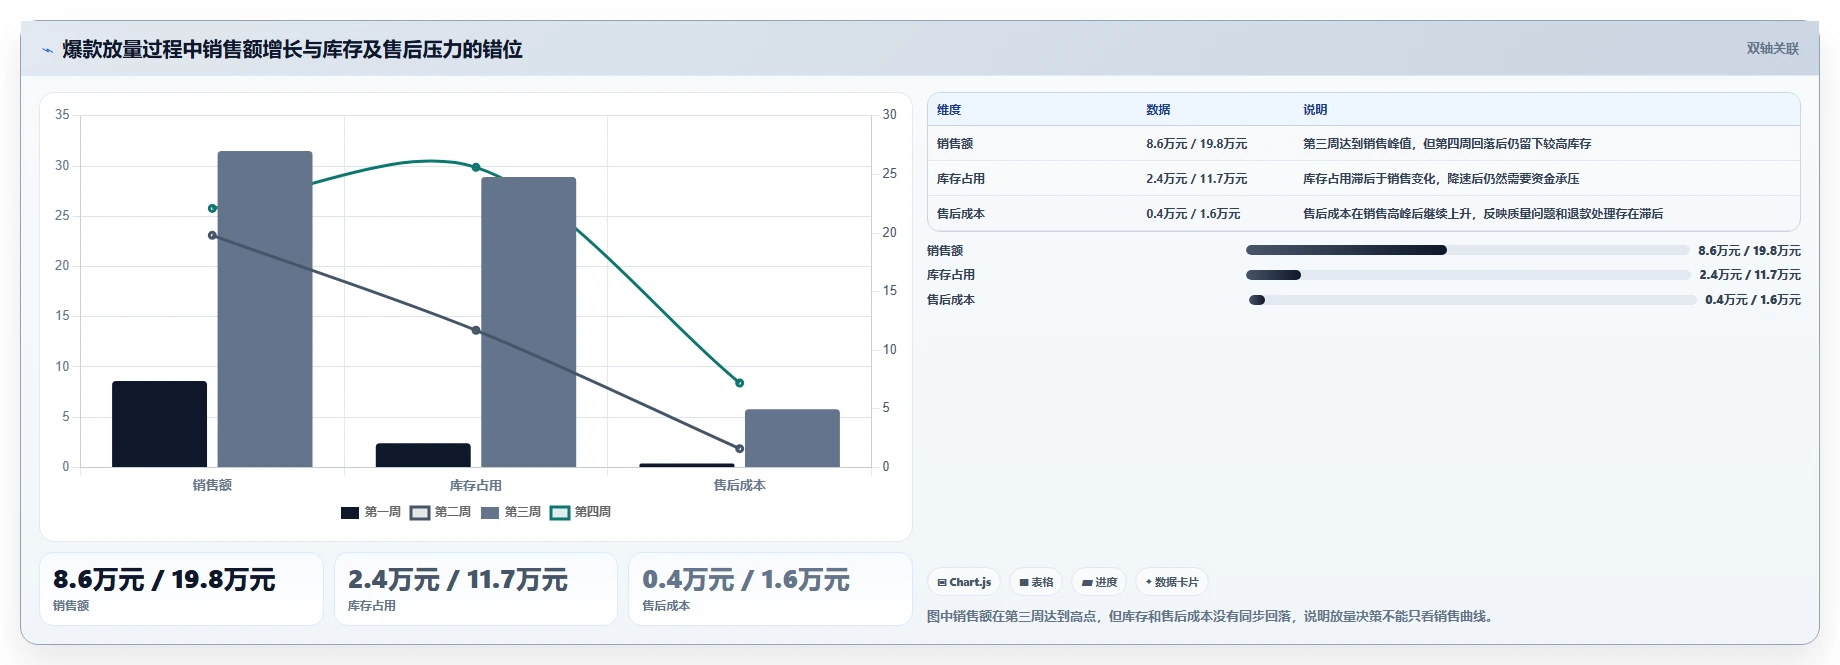Click the gray 第三周 bar for 销售额
1840x665 pixels.
pos(265,309)
